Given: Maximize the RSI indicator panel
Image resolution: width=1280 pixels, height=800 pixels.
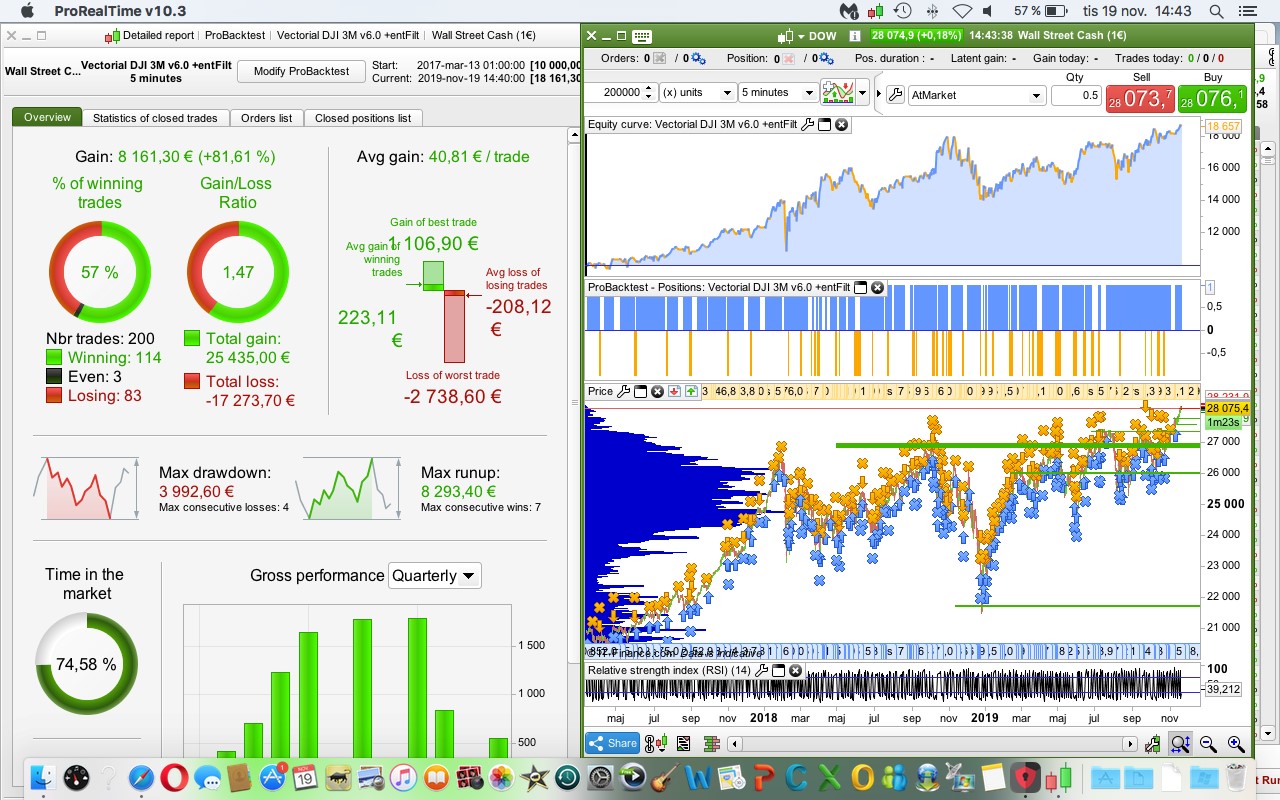Looking at the screenshot, I should [x=779, y=670].
